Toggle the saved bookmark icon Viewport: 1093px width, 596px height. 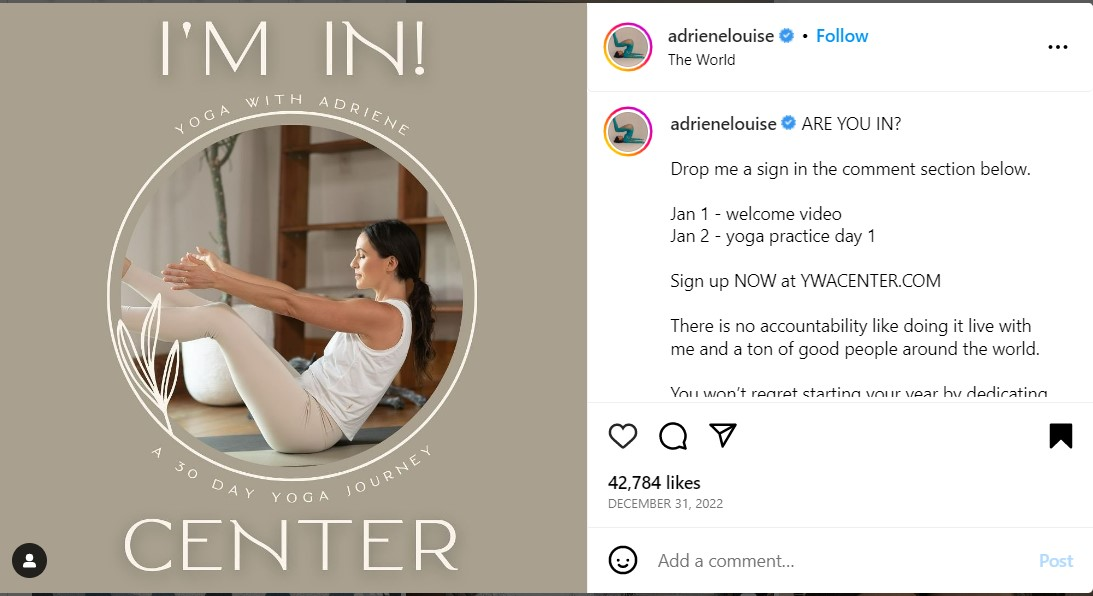pos(1060,436)
